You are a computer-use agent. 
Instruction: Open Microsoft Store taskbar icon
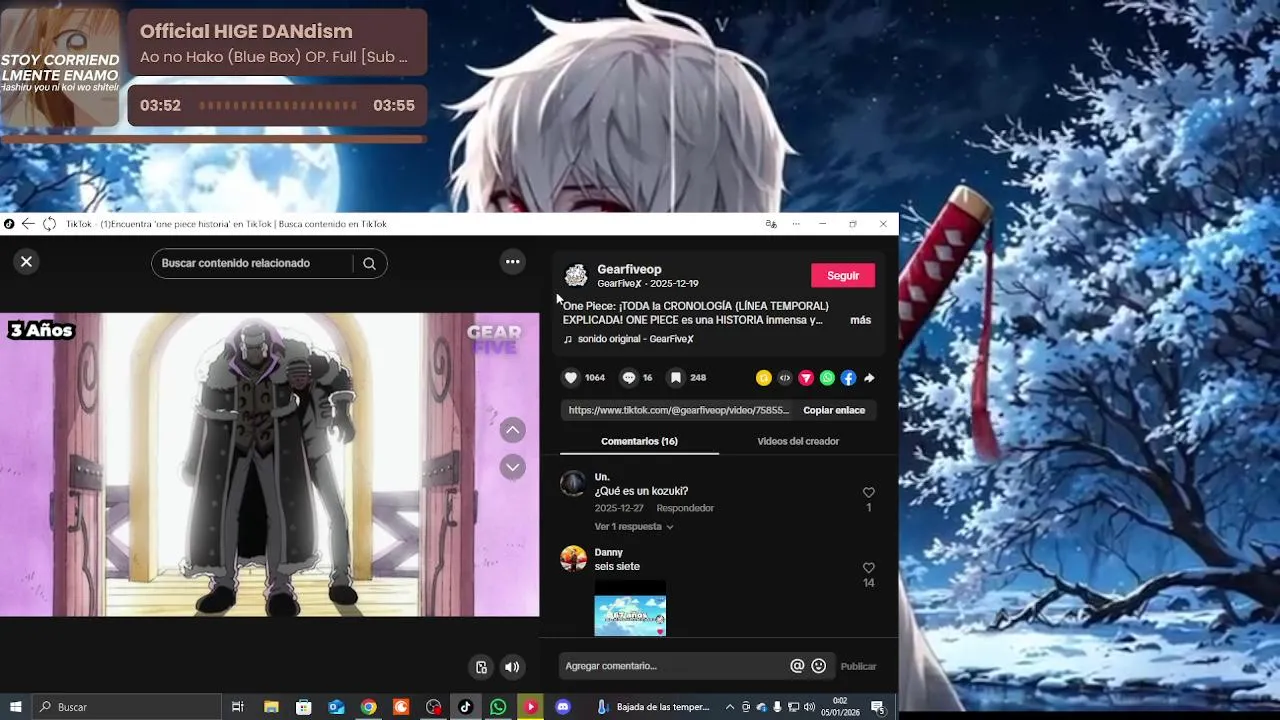[303, 707]
